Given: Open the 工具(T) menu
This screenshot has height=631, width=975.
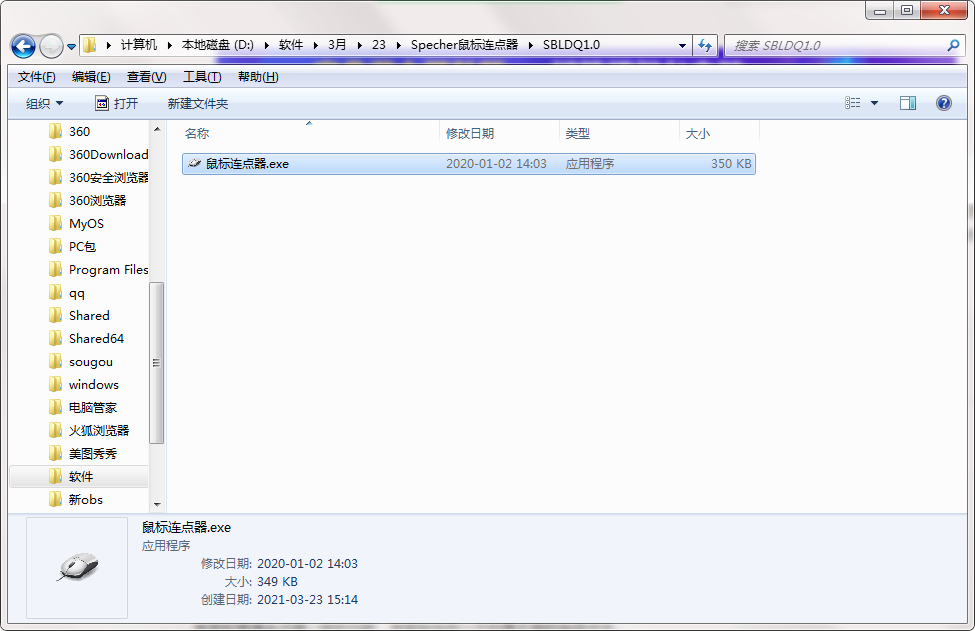Looking at the screenshot, I should (202, 77).
